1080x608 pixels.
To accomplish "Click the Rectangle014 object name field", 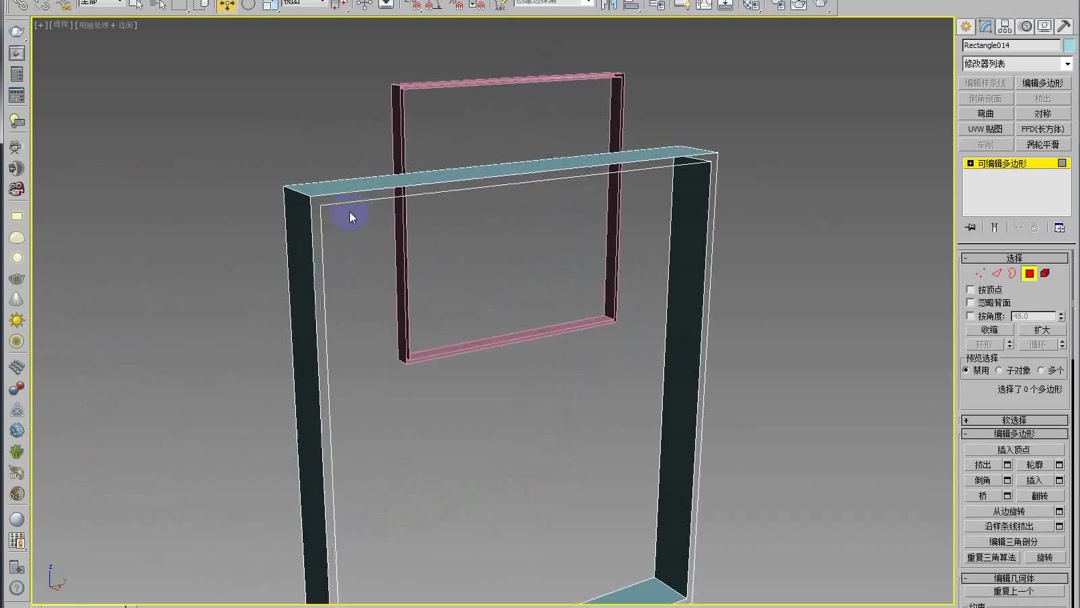I will [x=1010, y=45].
